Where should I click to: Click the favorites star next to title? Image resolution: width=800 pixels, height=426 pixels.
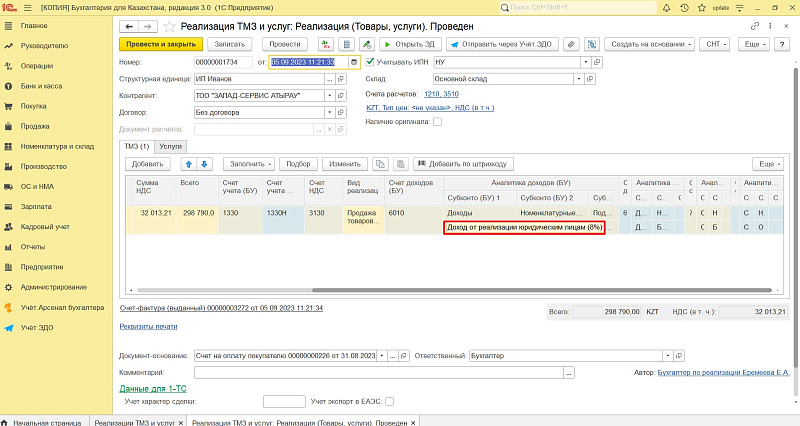[x=168, y=23]
